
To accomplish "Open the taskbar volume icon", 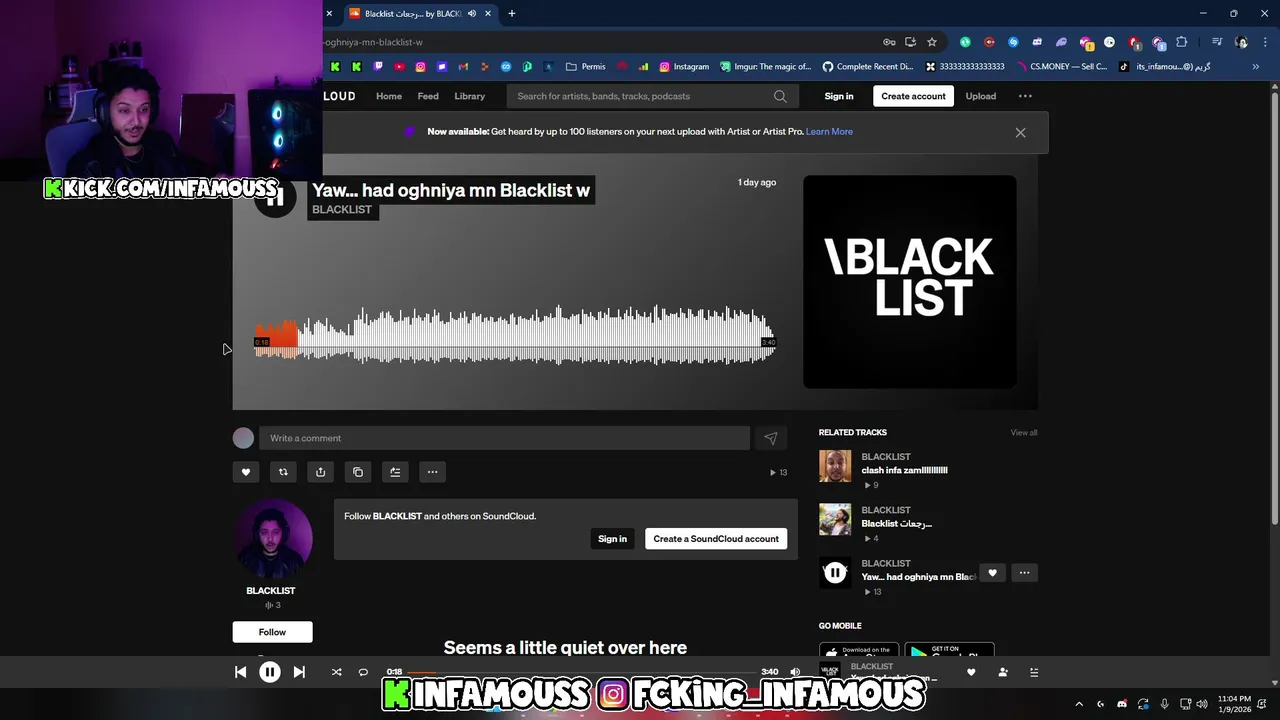I will 1202,704.
